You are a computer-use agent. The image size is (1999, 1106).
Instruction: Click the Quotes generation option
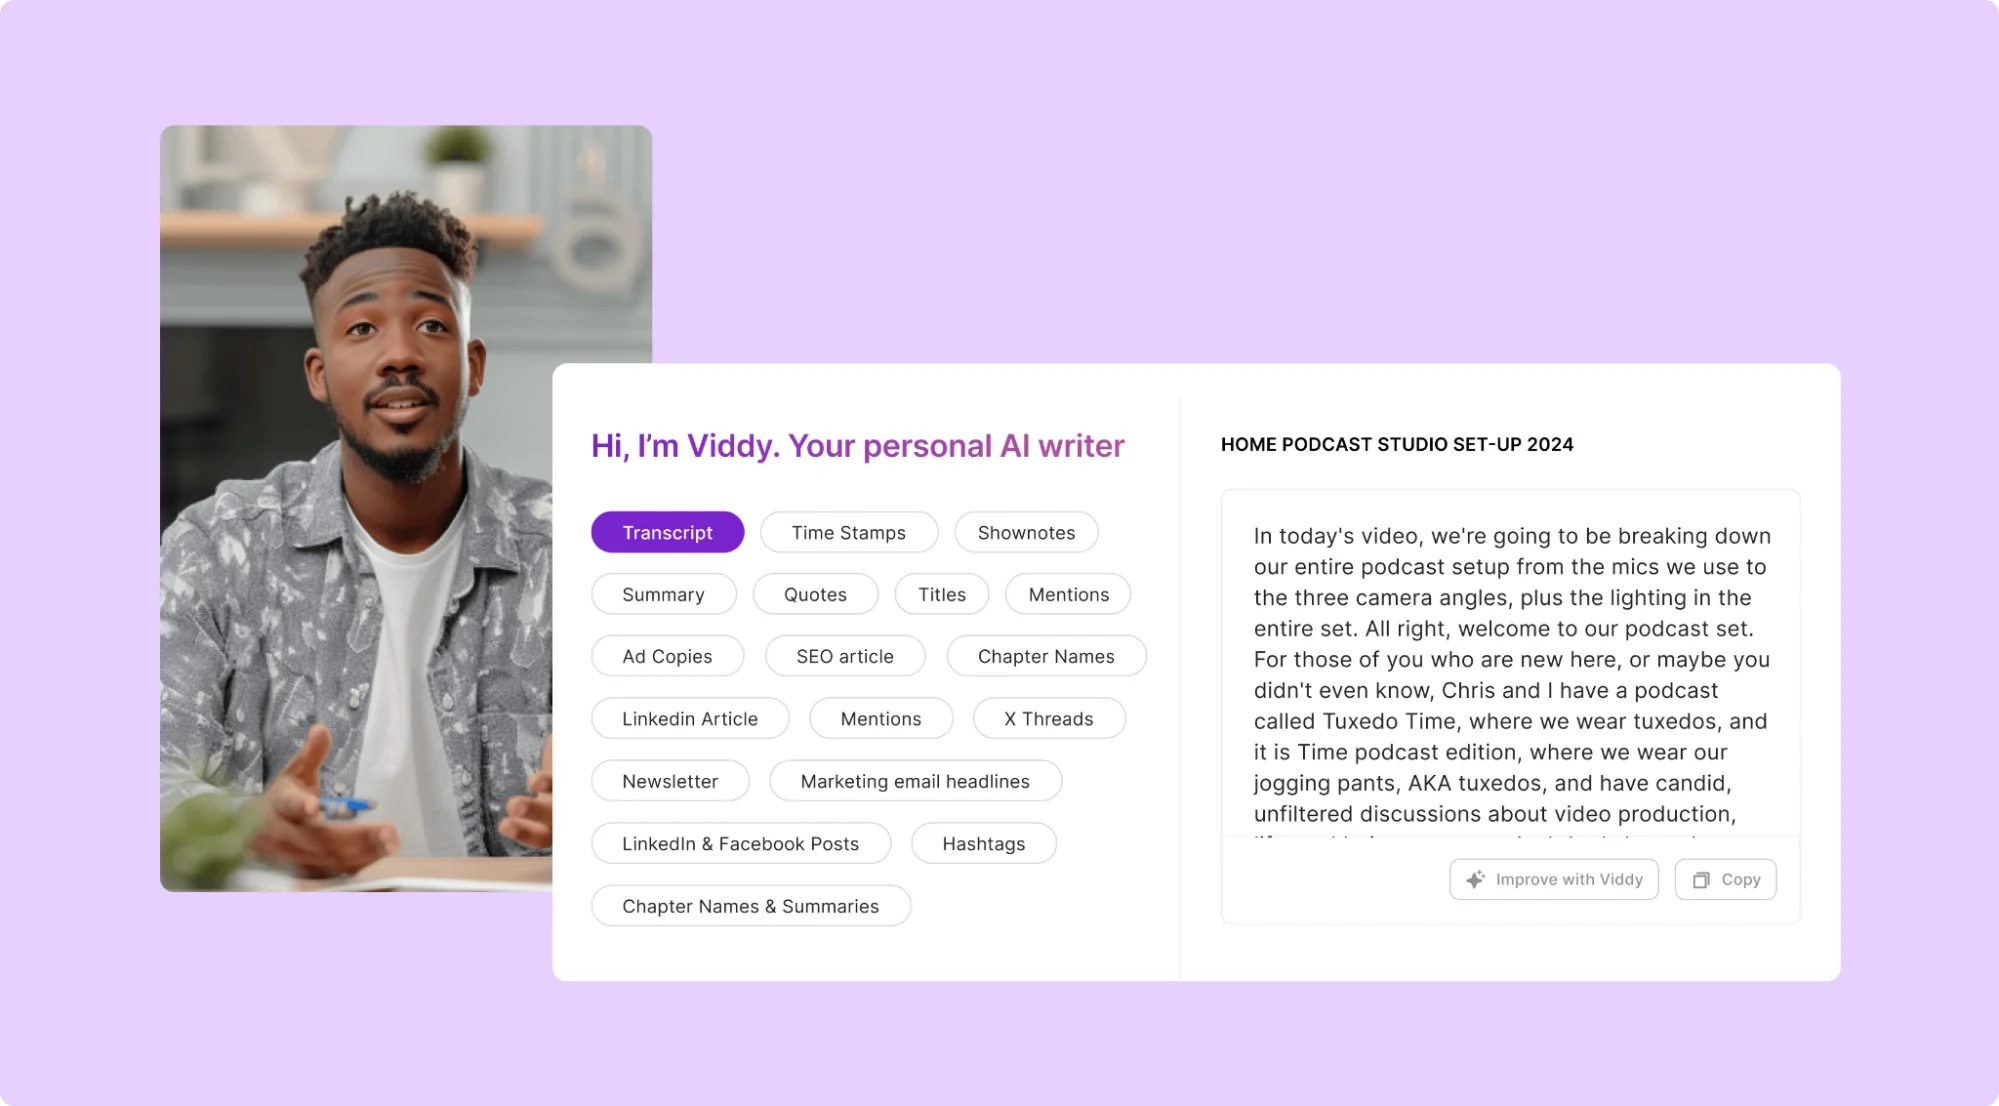click(814, 592)
